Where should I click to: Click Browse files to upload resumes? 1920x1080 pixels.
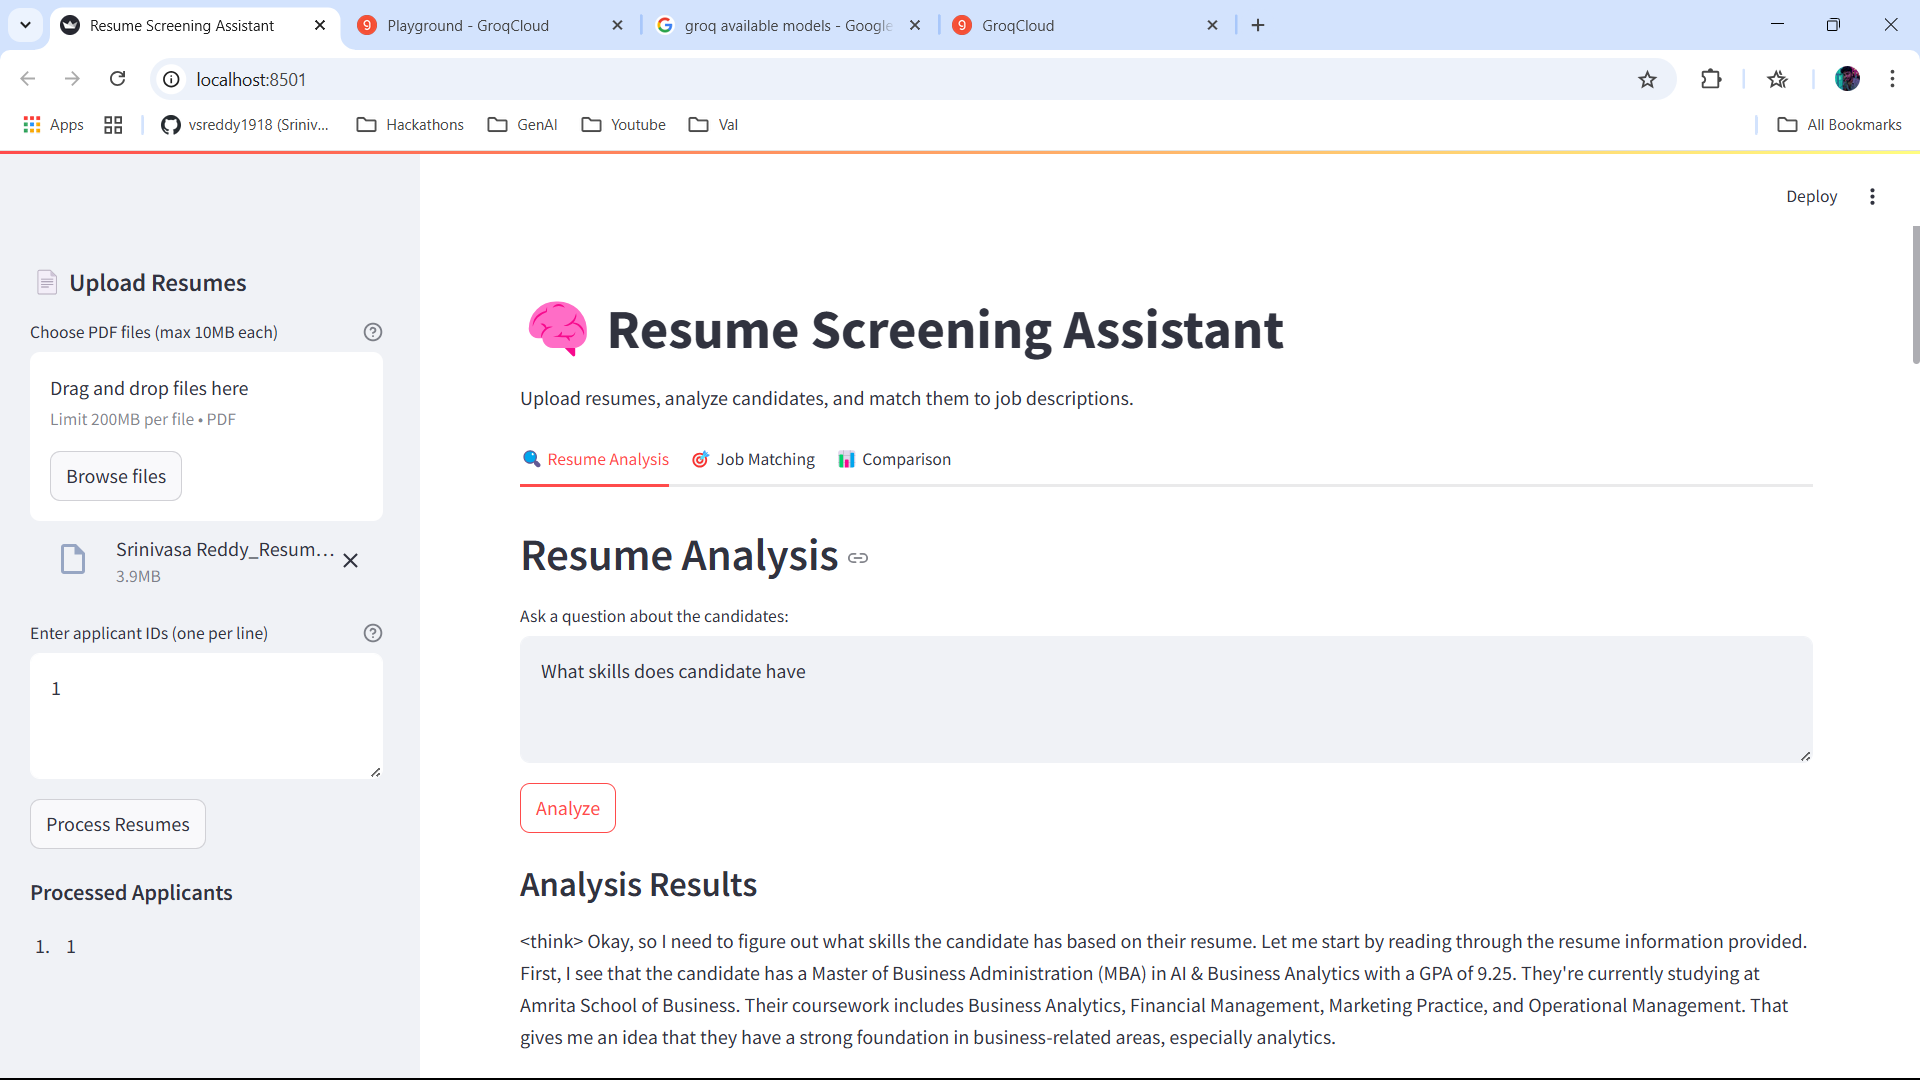tap(116, 477)
